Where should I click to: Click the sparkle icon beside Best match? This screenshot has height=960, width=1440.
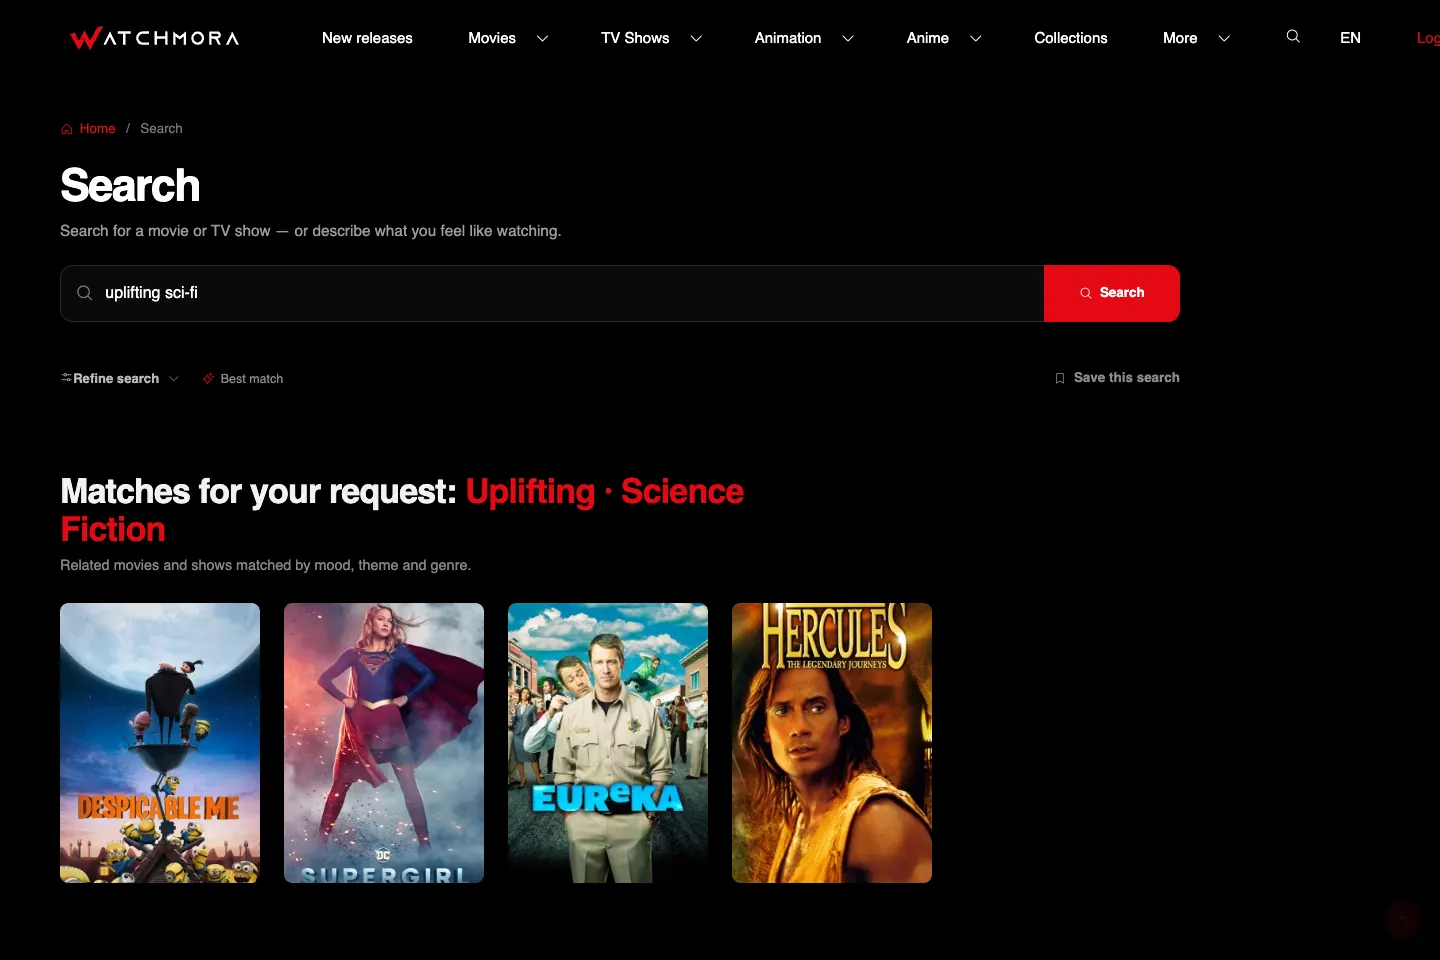pyautogui.click(x=209, y=379)
